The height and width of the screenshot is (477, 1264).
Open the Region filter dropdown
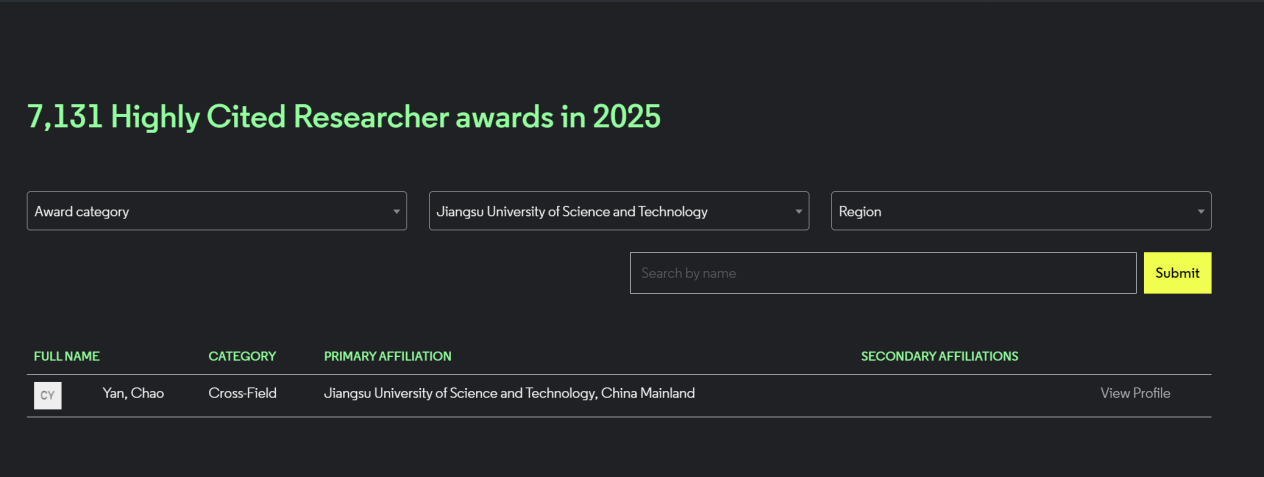(1020, 211)
